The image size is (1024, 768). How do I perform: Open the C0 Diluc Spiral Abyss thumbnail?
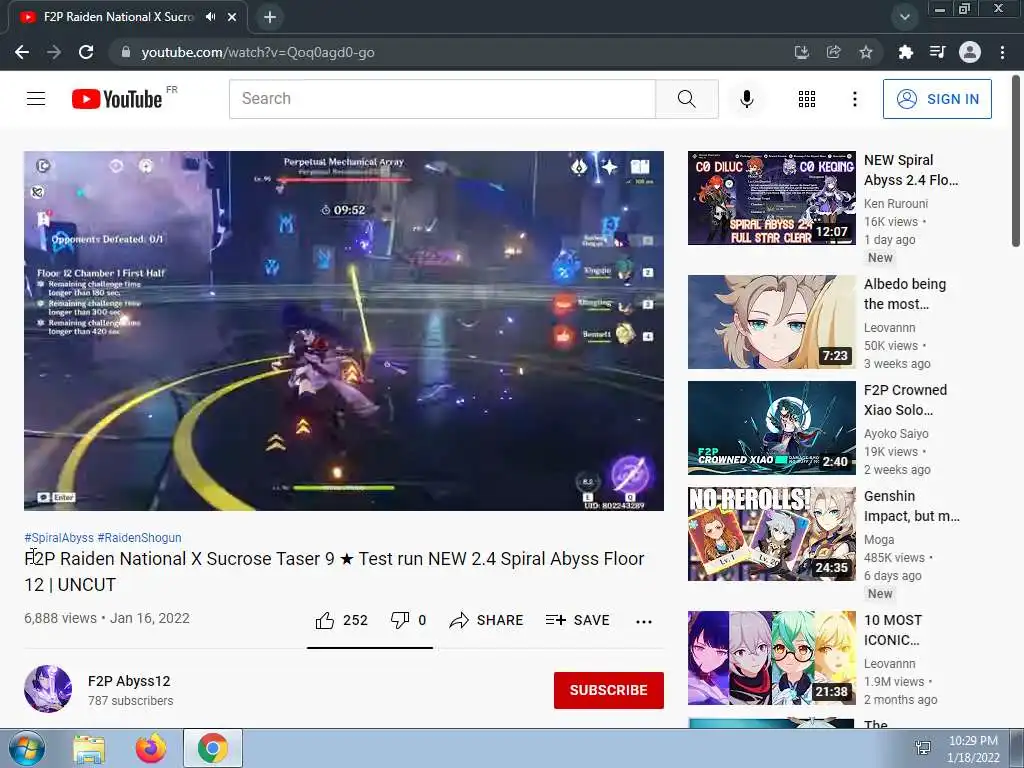point(771,198)
